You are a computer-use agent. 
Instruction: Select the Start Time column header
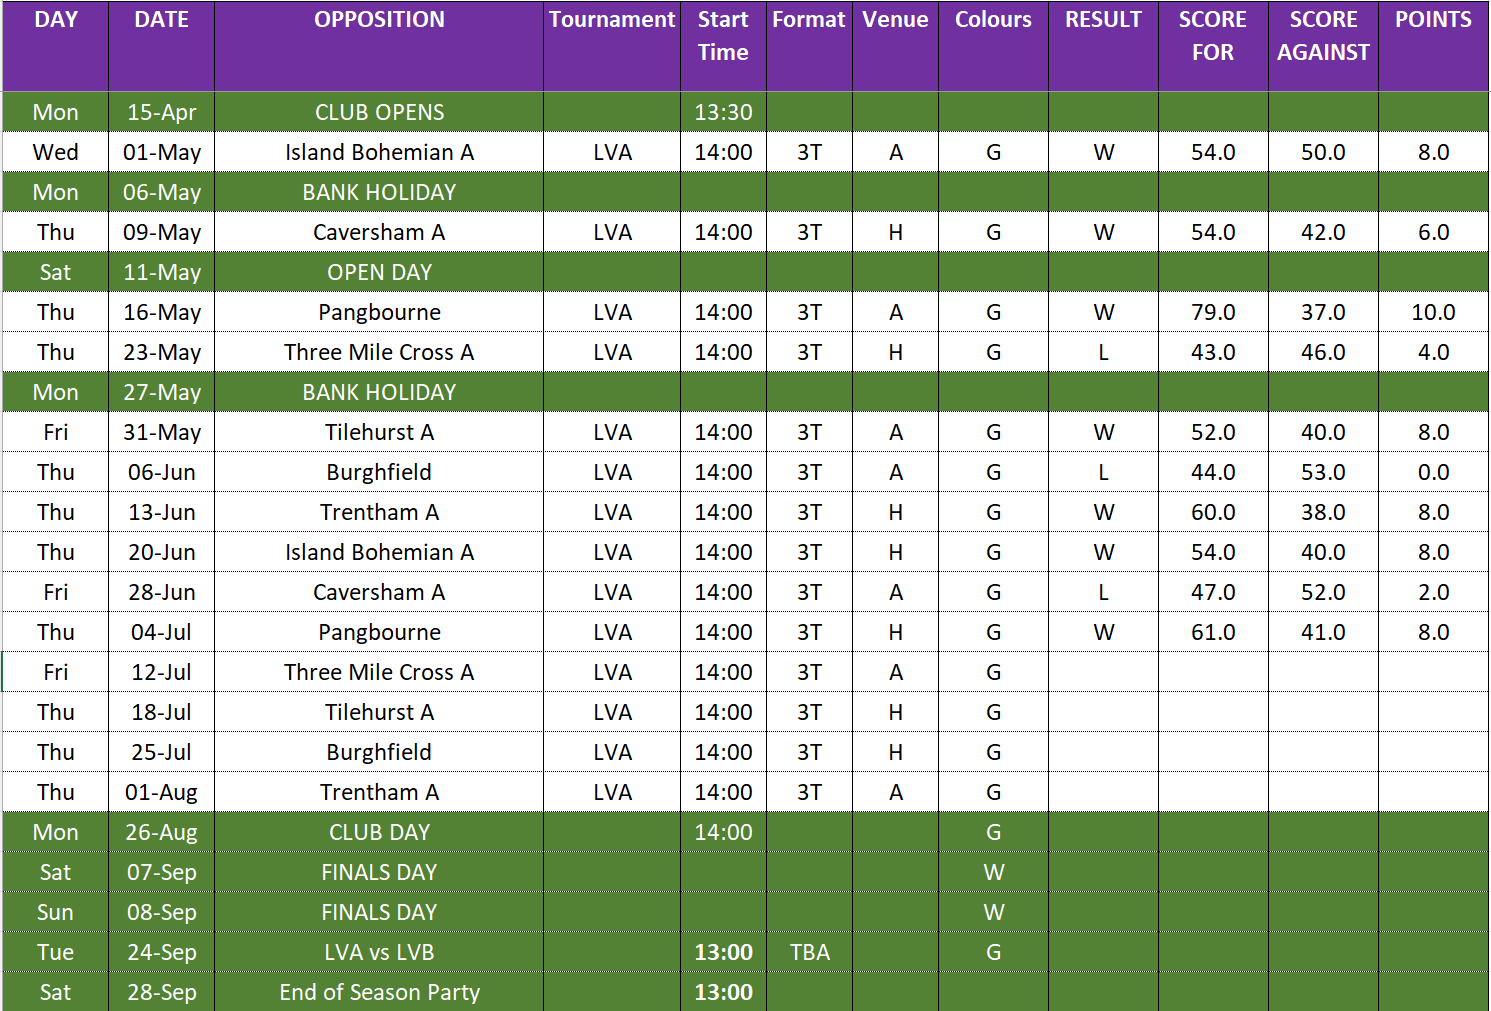coord(723,46)
